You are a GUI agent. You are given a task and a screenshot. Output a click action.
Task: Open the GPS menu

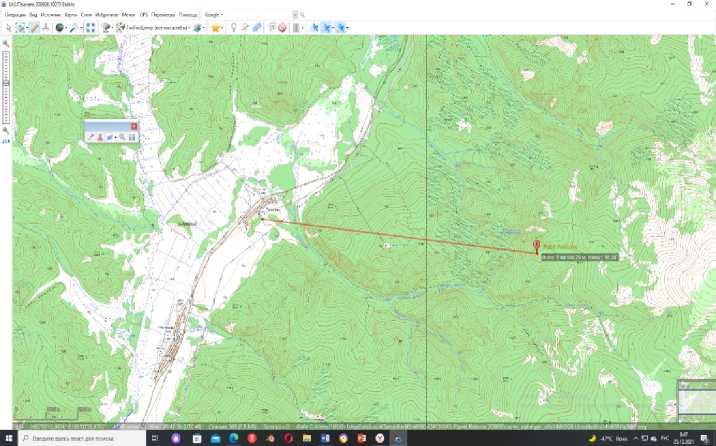[x=144, y=15]
